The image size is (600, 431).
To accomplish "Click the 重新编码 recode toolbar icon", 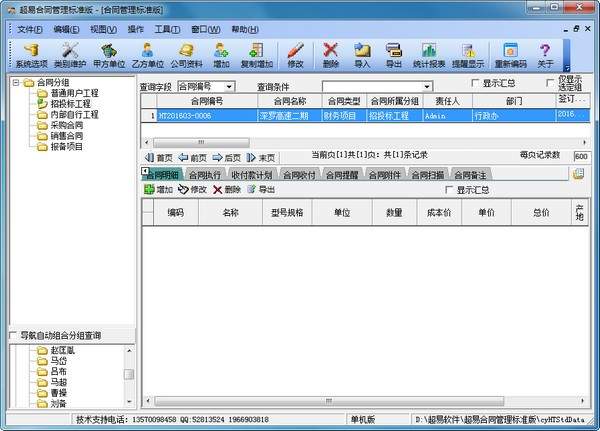I will click(x=510, y=54).
